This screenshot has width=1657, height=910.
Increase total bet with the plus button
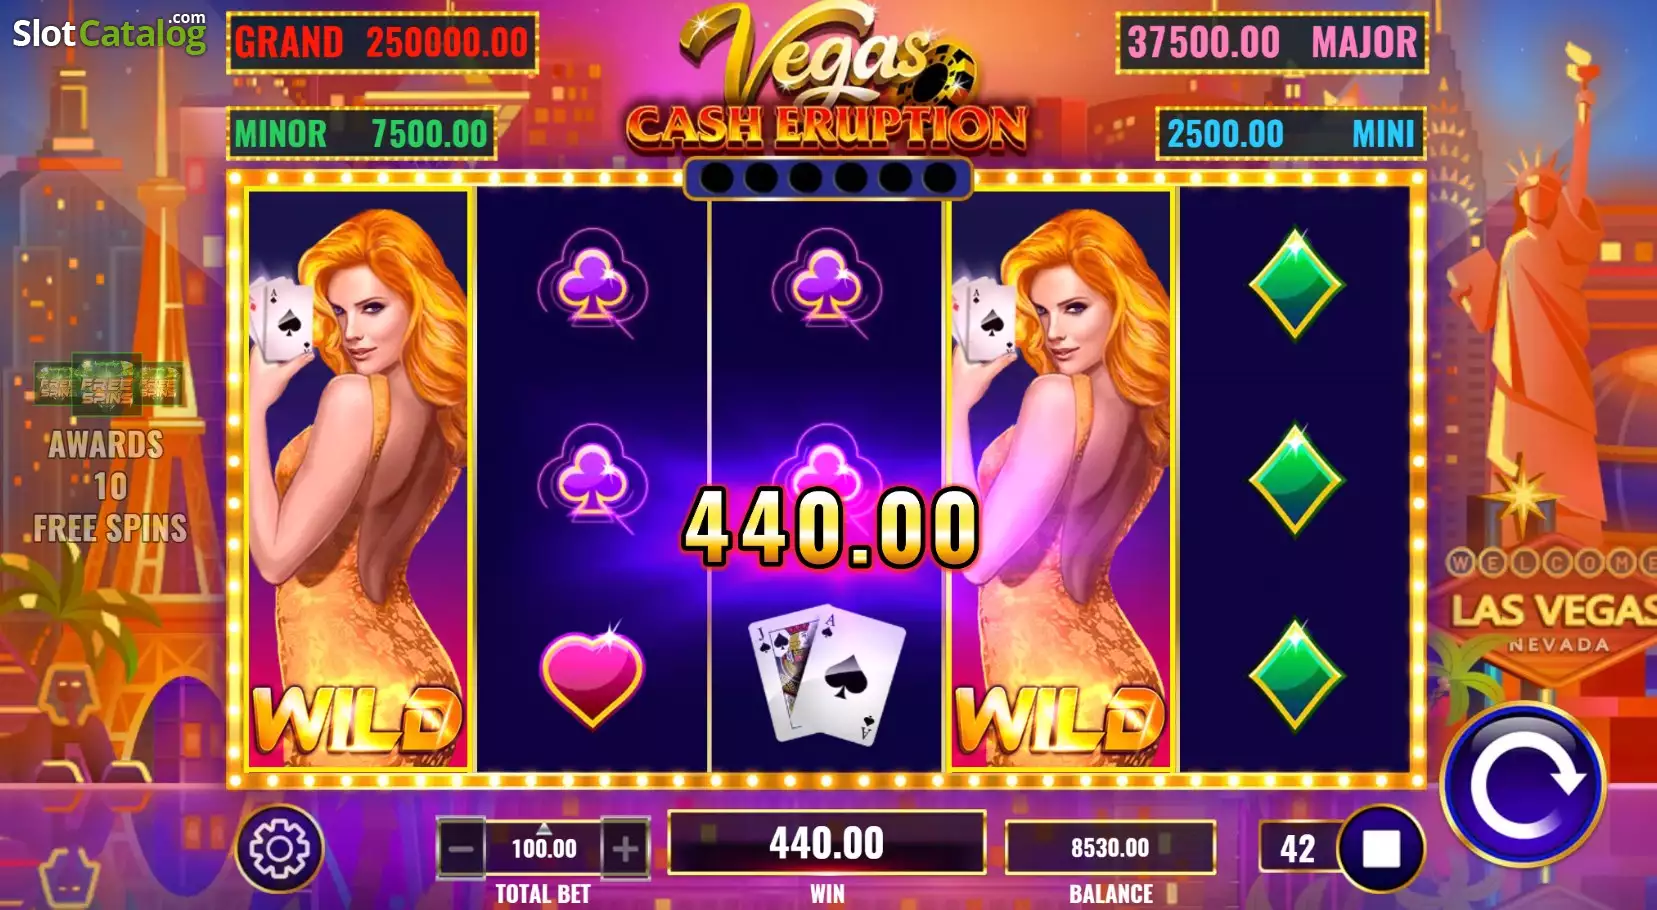coord(625,849)
